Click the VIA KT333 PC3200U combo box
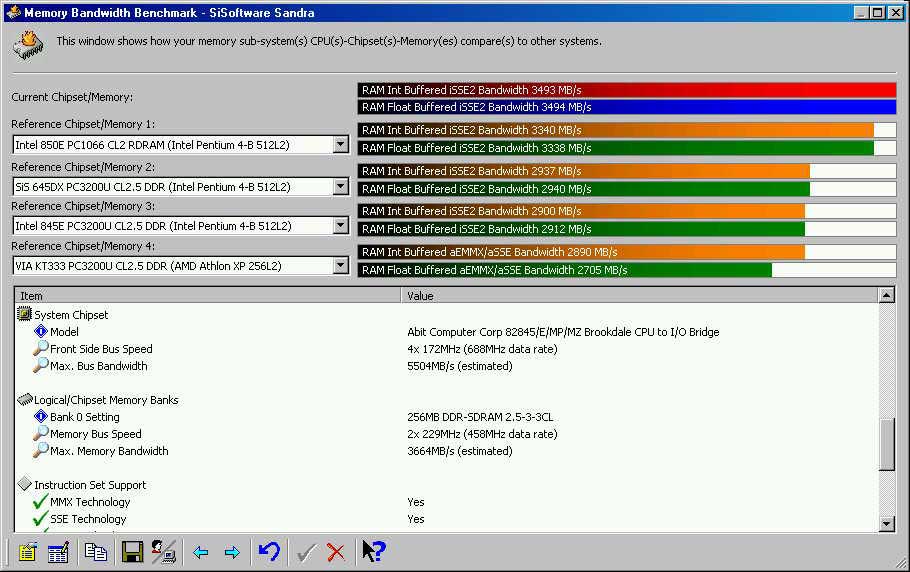The image size is (910, 572). (x=180, y=266)
